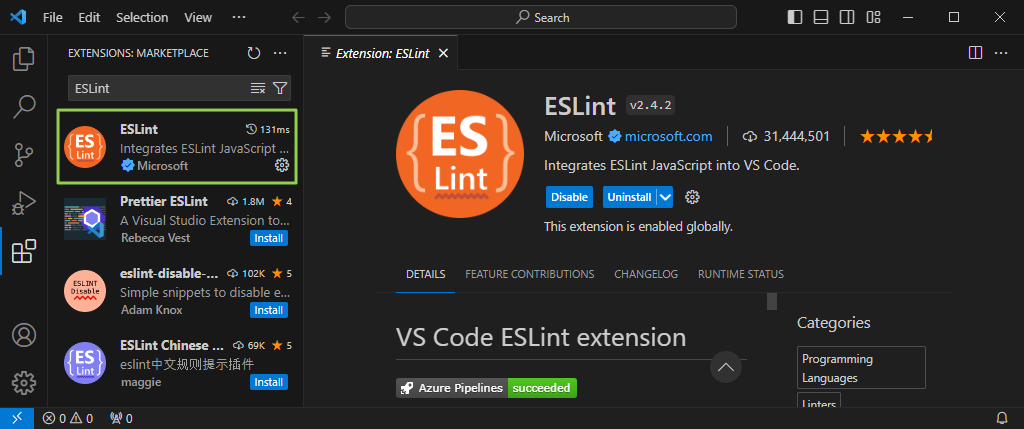
Task: Open the Accounts menu icon
Action: [x=24, y=335]
